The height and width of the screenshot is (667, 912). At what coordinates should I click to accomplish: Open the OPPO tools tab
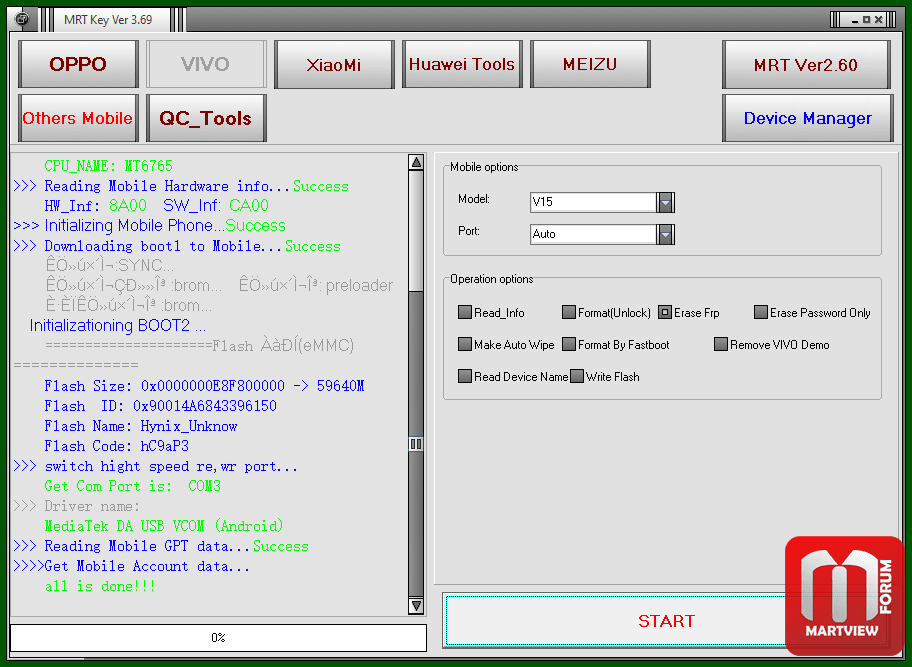pyautogui.click(x=78, y=64)
